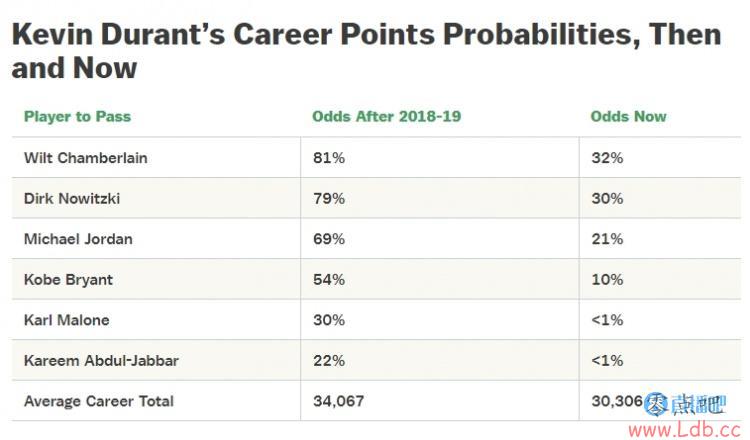Select the Kareem Abdul-Jabbar row name
Viewport: 750px width, 440px height.
pyautogui.click(x=101, y=361)
